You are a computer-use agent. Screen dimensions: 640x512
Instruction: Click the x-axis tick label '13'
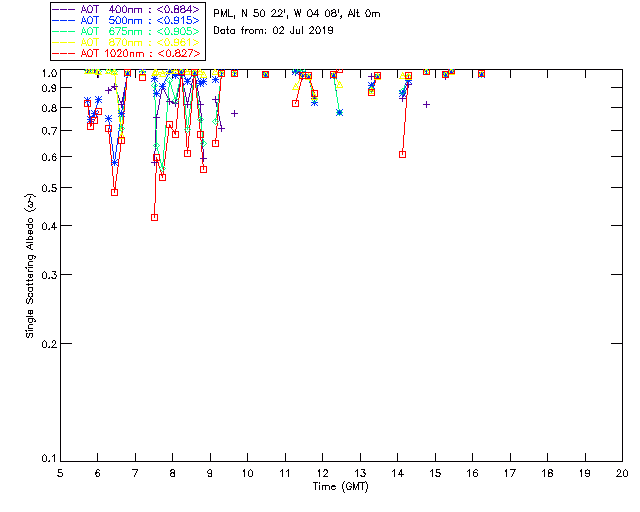(x=360, y=473)
